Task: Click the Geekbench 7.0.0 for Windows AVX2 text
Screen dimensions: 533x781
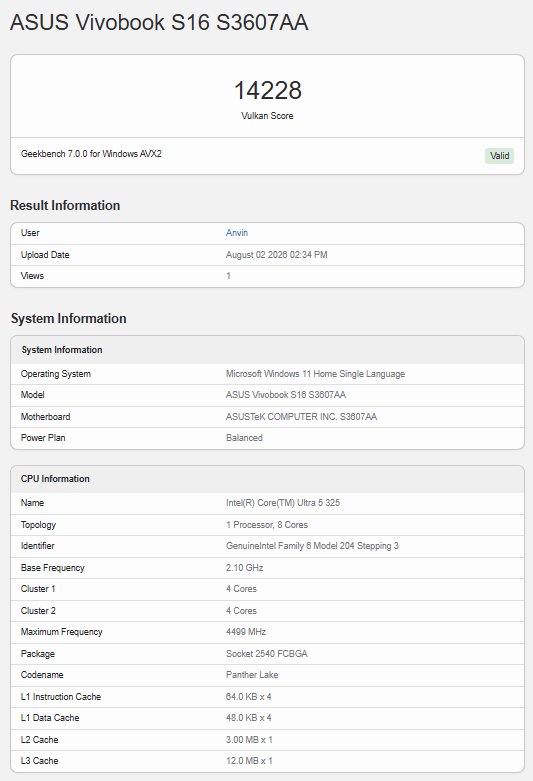Action: 91,153
